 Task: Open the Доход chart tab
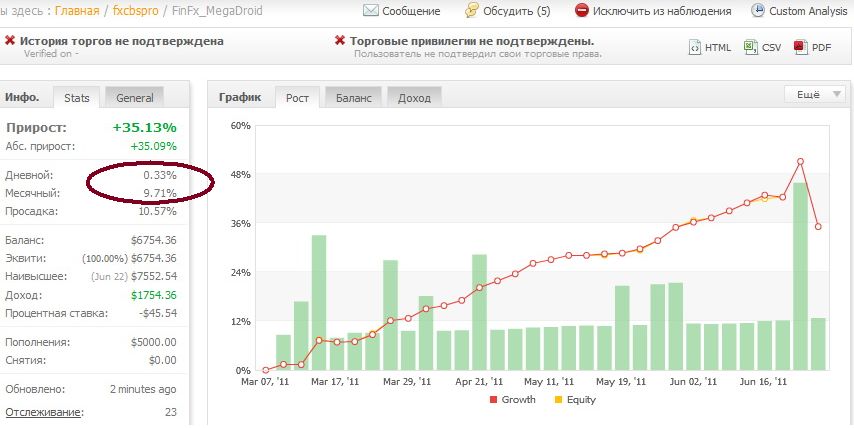[414, 98]
